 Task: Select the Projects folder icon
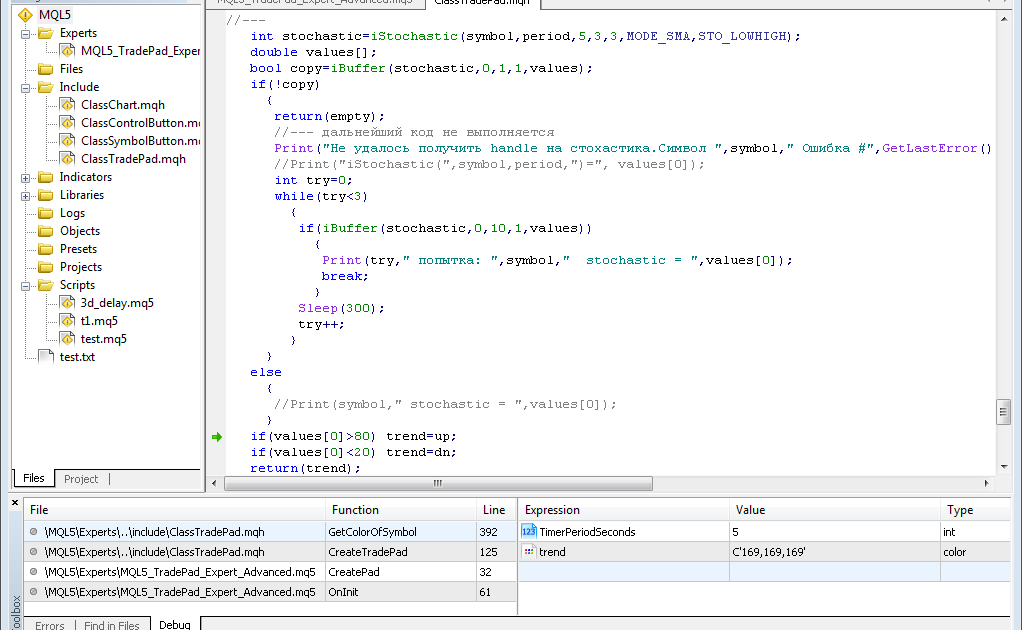coord(46,266)
